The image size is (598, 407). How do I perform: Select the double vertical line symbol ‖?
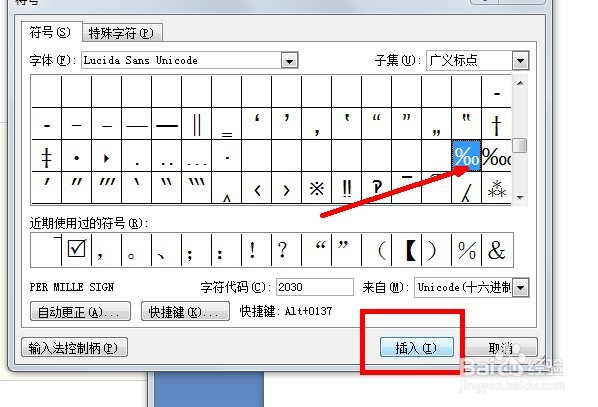coord(197,124)
